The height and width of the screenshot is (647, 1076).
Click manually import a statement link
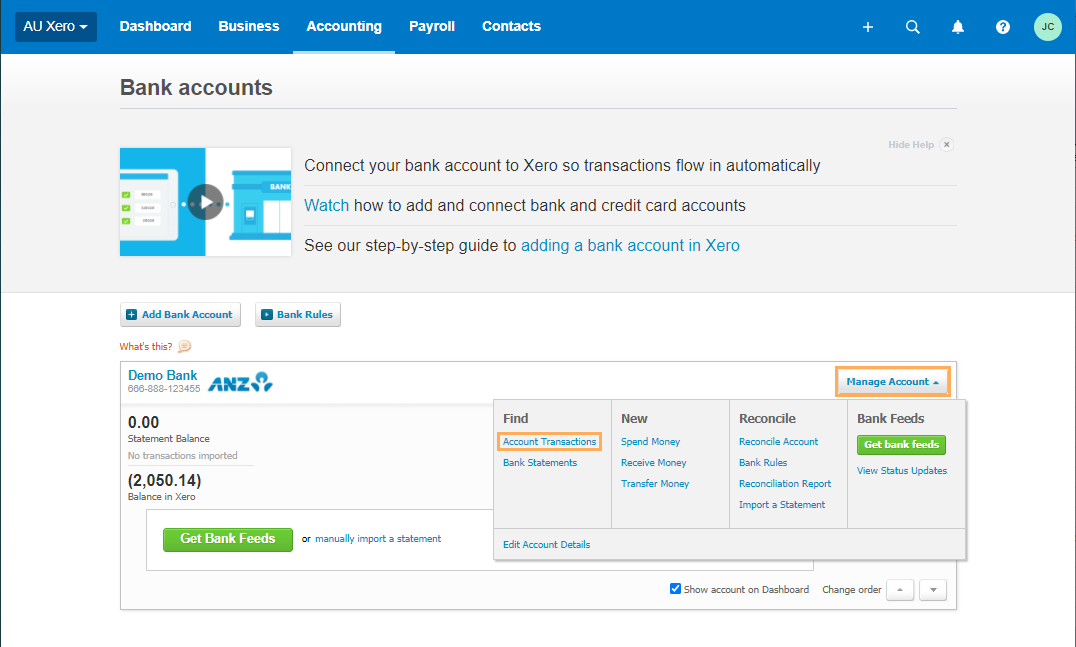378,539
